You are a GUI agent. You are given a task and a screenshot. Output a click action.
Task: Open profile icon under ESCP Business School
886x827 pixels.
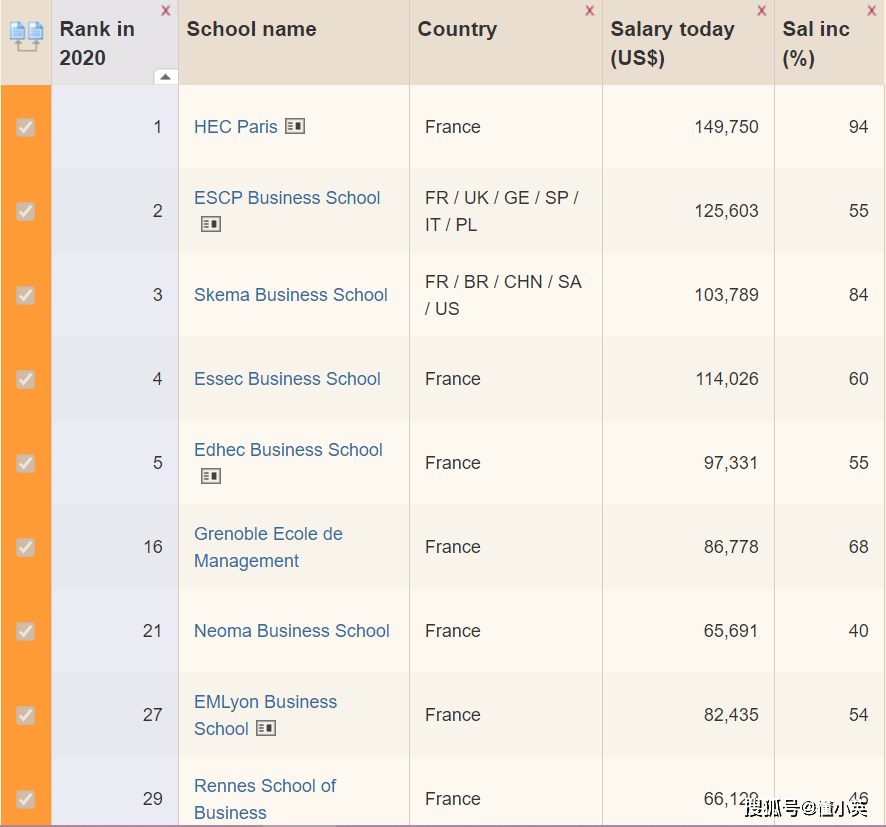pyautogui.click(x=210, y=224)
